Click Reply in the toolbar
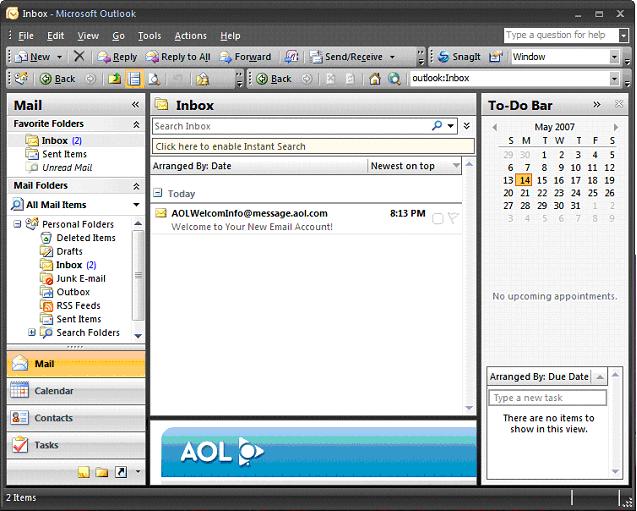The image size is (637, 511). [x=117, y=57]
